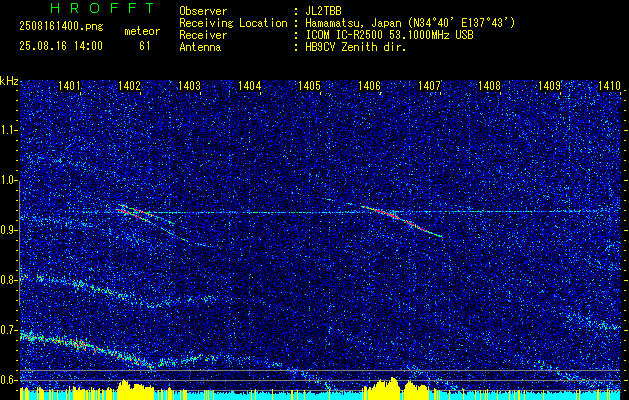Click the date stamp 25.08.16 14:00

click(61, 46)
